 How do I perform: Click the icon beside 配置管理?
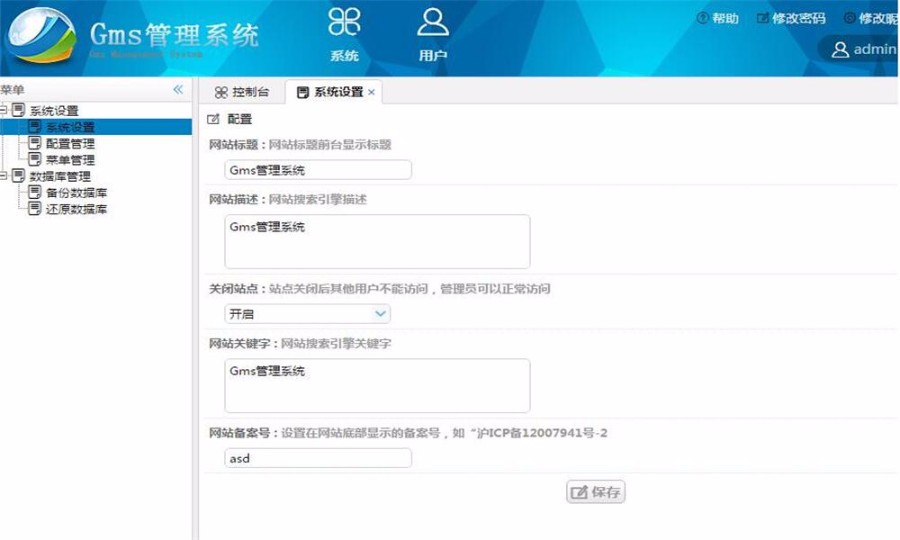[x=34, y=143]
